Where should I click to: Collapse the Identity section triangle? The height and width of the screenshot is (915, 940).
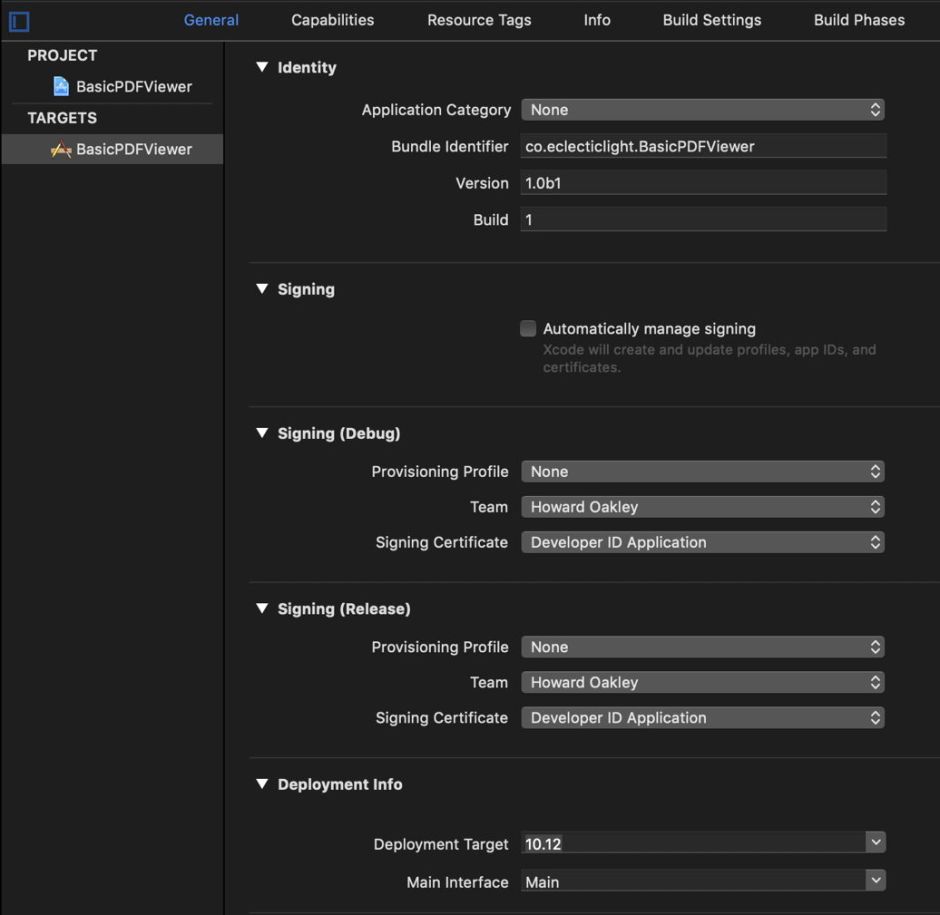262,67
